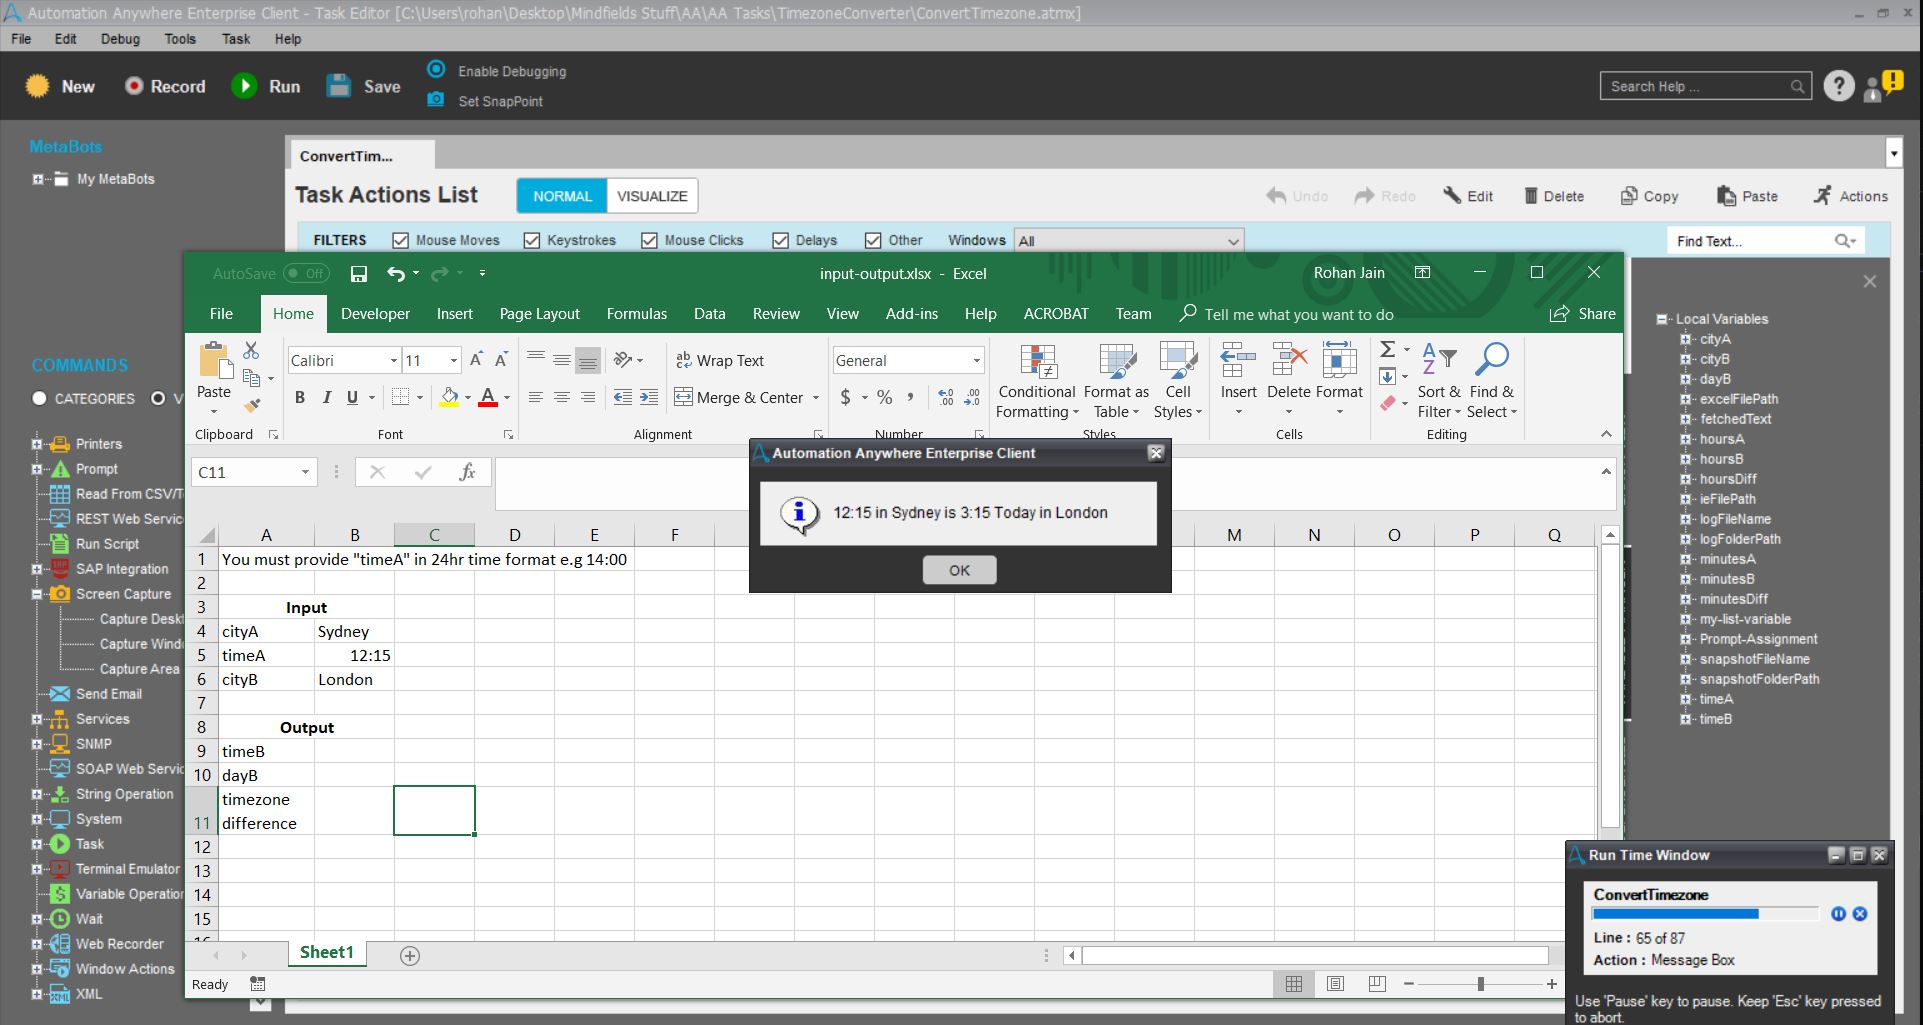The height and width of the screenshot is (1025, 1923).
Task: Open the Debug menu
Action: 120,39
